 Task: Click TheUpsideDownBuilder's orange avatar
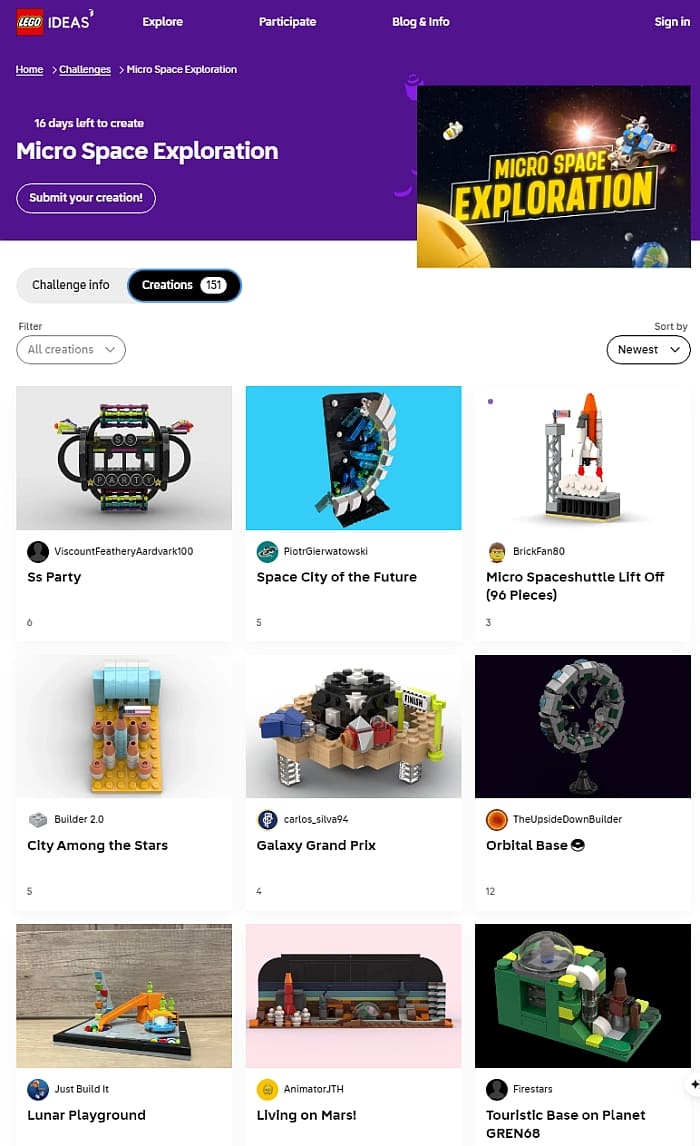(x=496, y=819)
